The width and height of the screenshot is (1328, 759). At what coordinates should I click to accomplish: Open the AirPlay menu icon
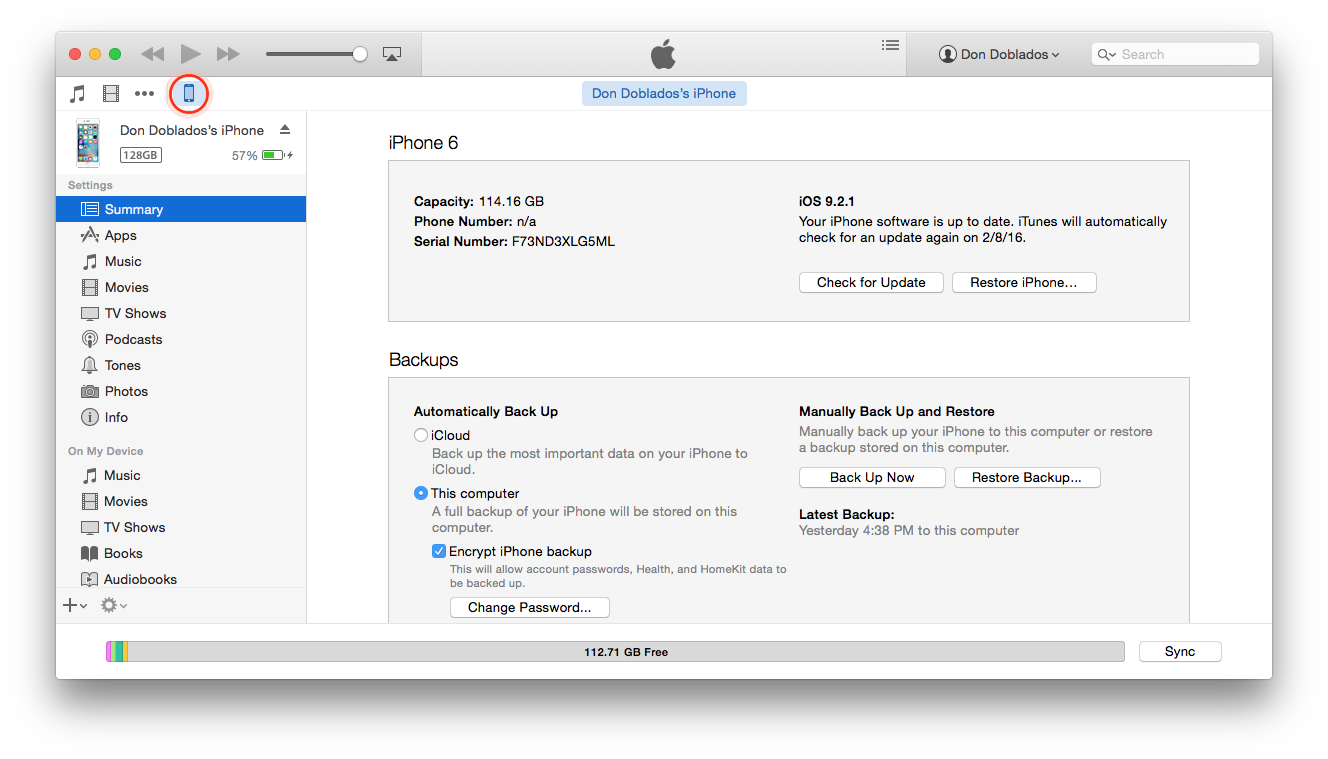pyautogui.click(x=392, y=54)
